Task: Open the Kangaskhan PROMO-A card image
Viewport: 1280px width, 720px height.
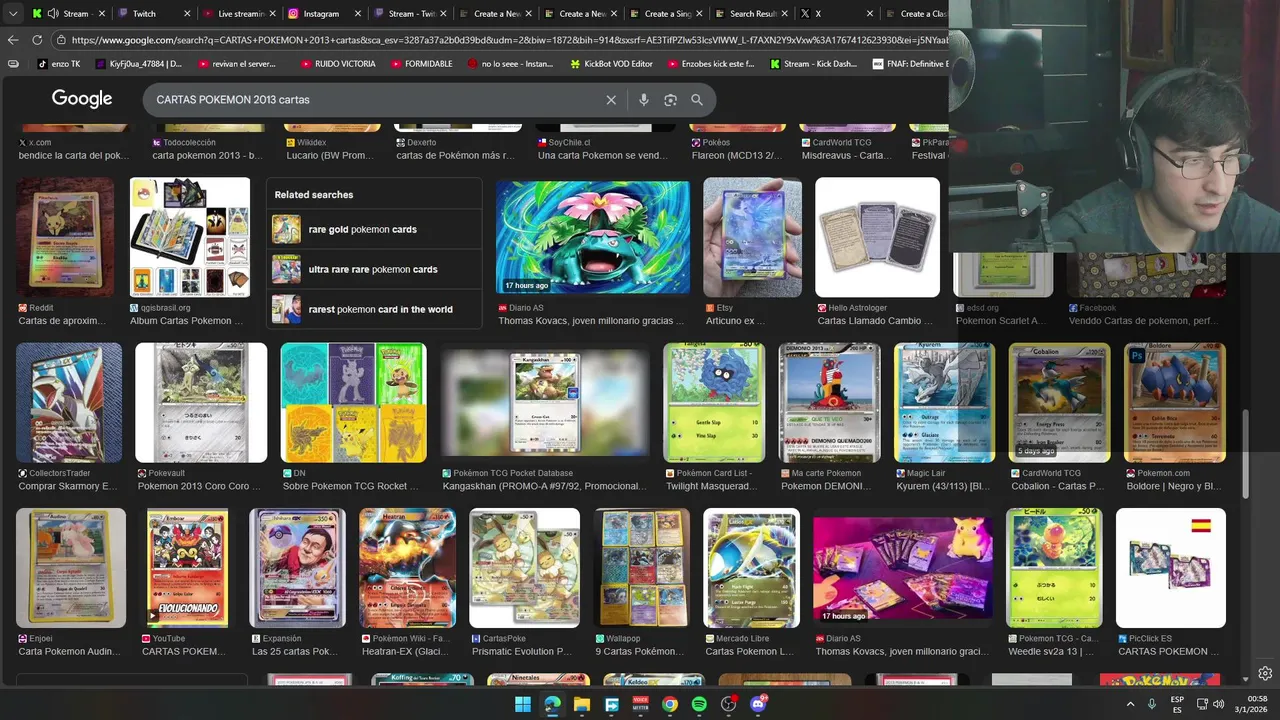Action: (545, 402)
